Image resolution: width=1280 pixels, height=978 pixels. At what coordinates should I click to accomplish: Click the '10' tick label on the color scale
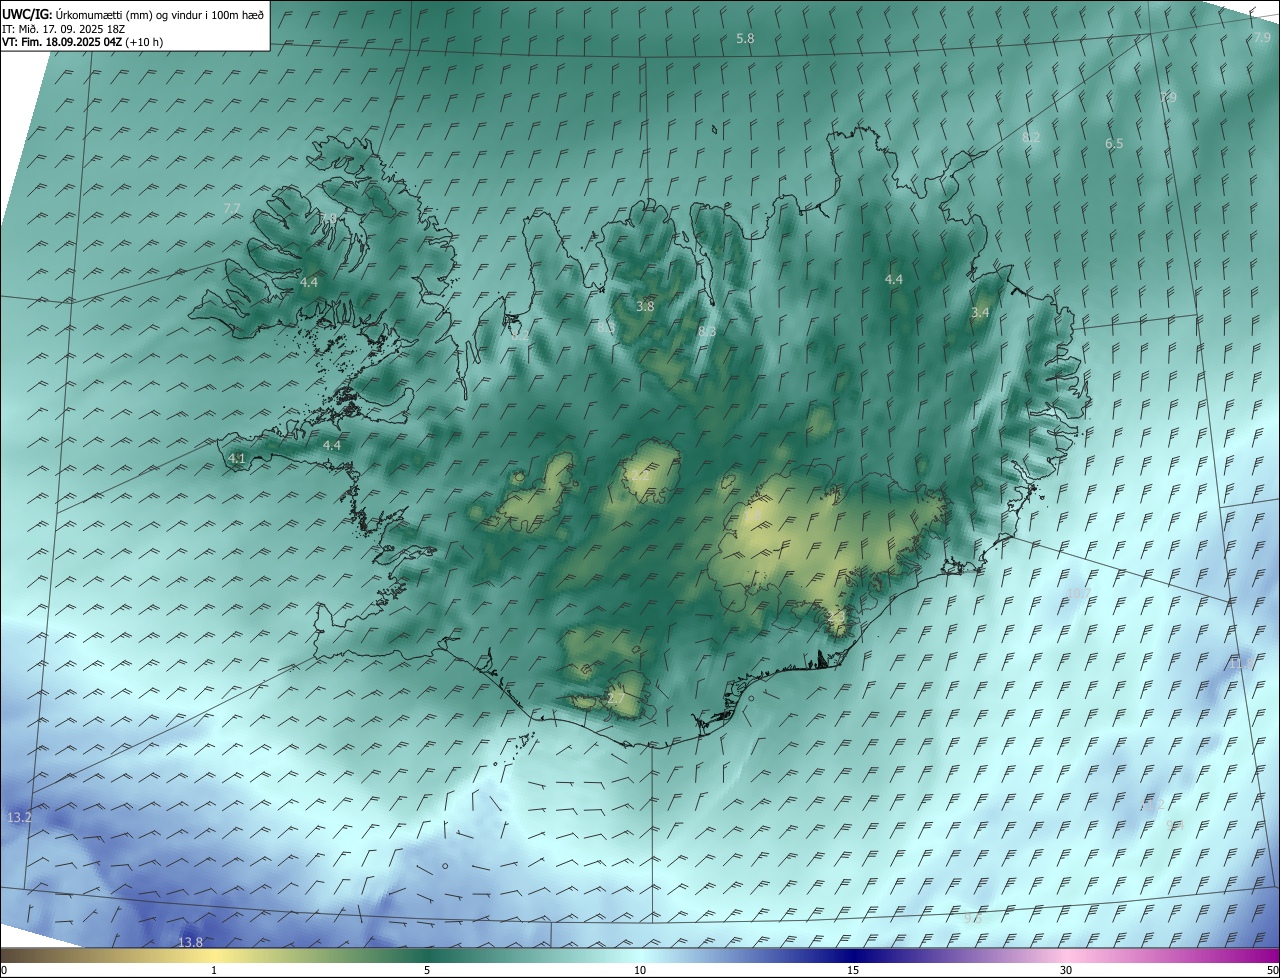tap(640, 970)
